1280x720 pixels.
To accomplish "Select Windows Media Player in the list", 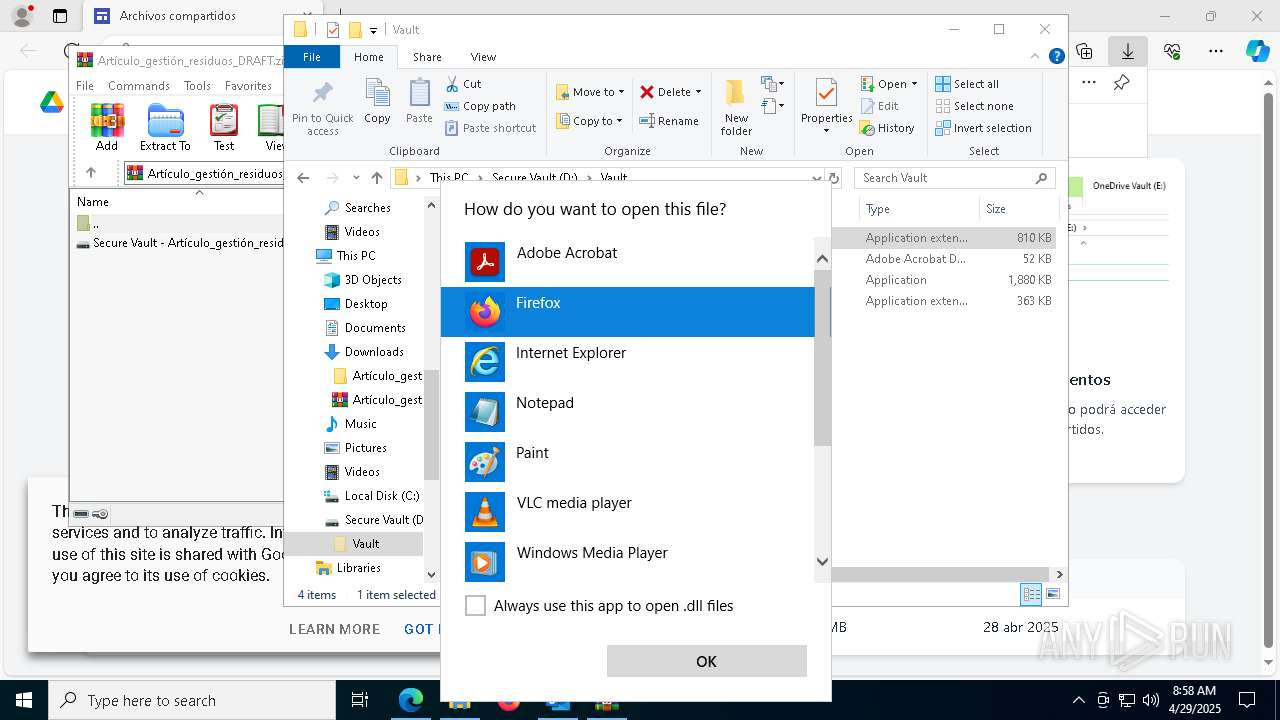I will [x=627, y=562].
